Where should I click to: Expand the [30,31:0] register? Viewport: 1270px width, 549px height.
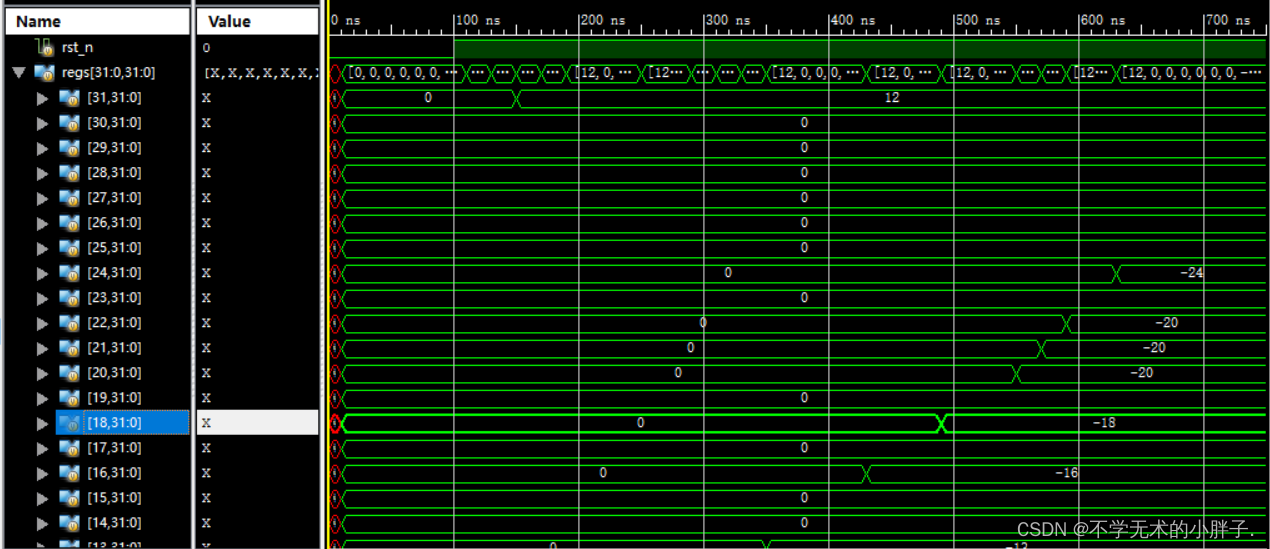(42, 123)
